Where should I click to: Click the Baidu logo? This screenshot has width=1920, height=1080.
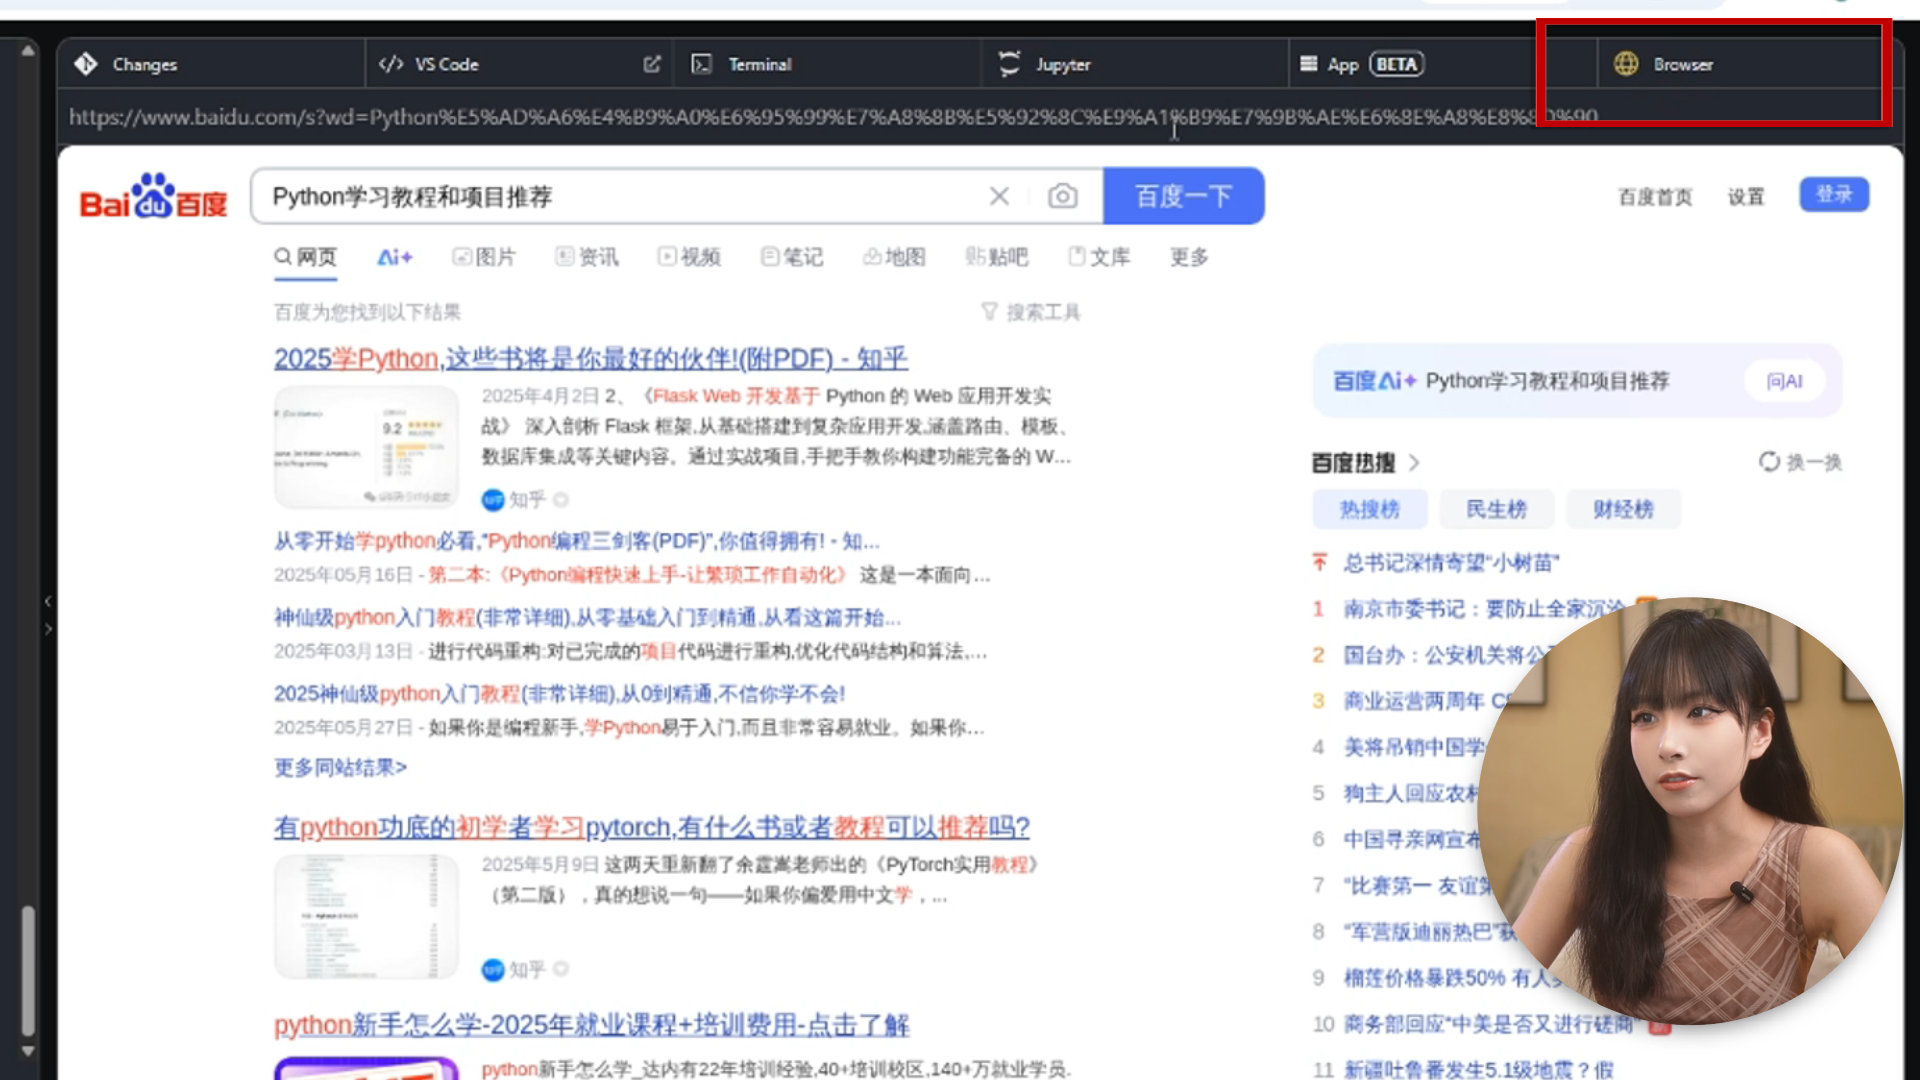[154, 196]
